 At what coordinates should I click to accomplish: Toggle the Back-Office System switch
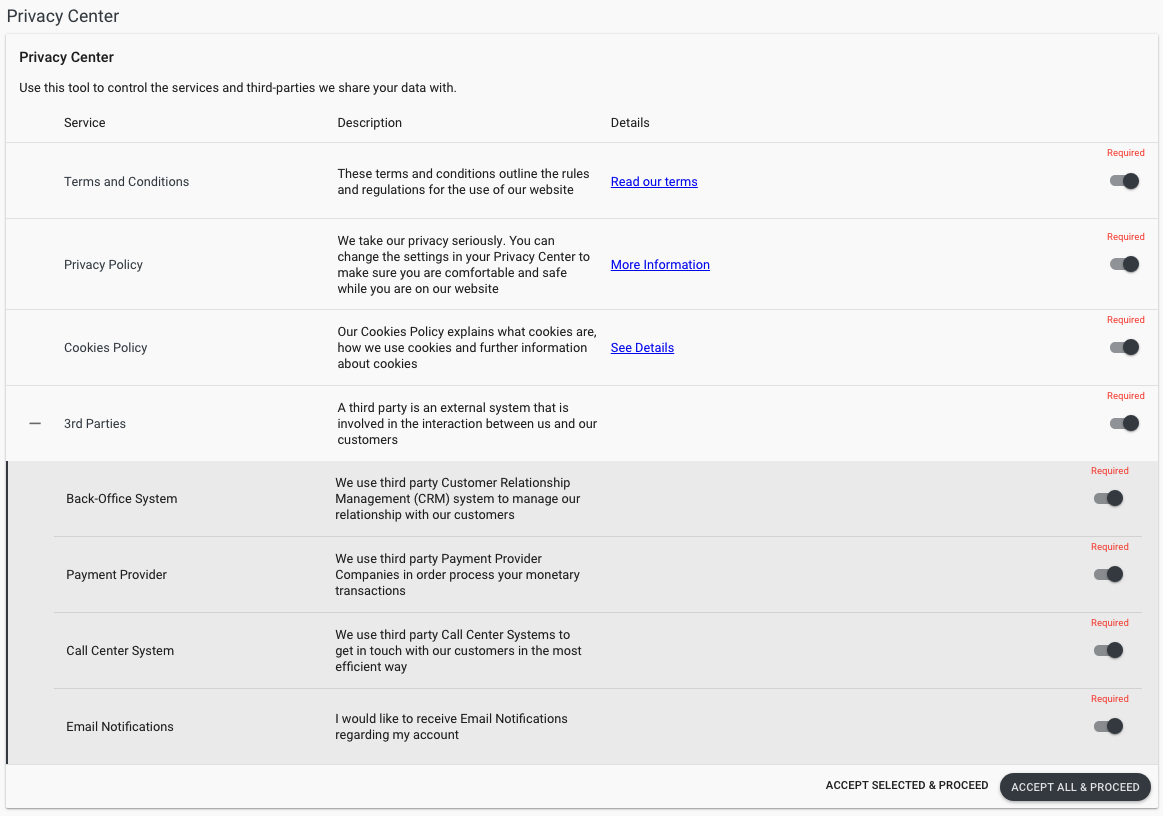[1108, 499]
